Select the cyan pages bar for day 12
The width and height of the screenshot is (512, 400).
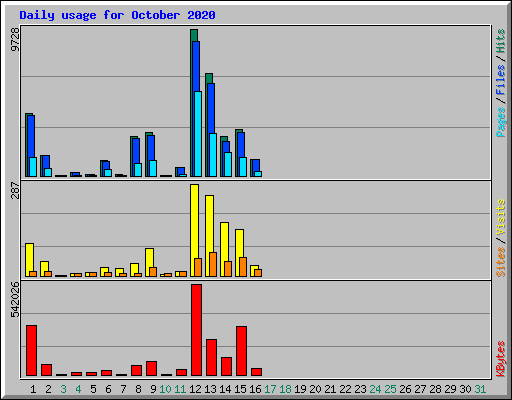(198, 134)
